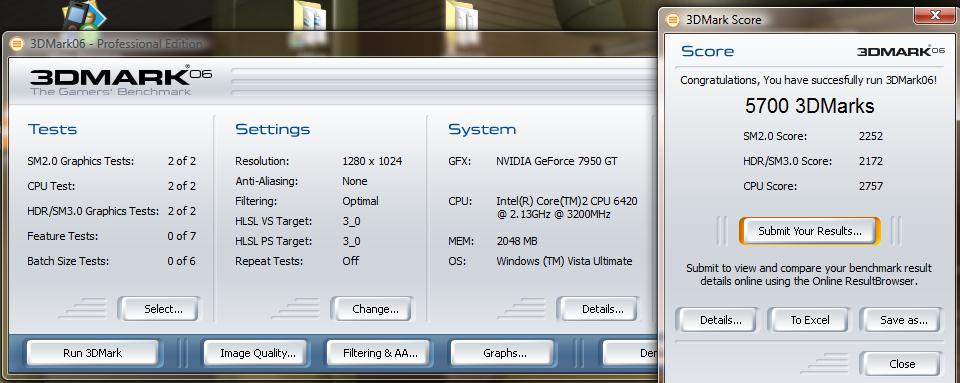The image size is (960, 383).
Task: Click the HLSL VS Target 3_0 value
Action: click(351, 221)
